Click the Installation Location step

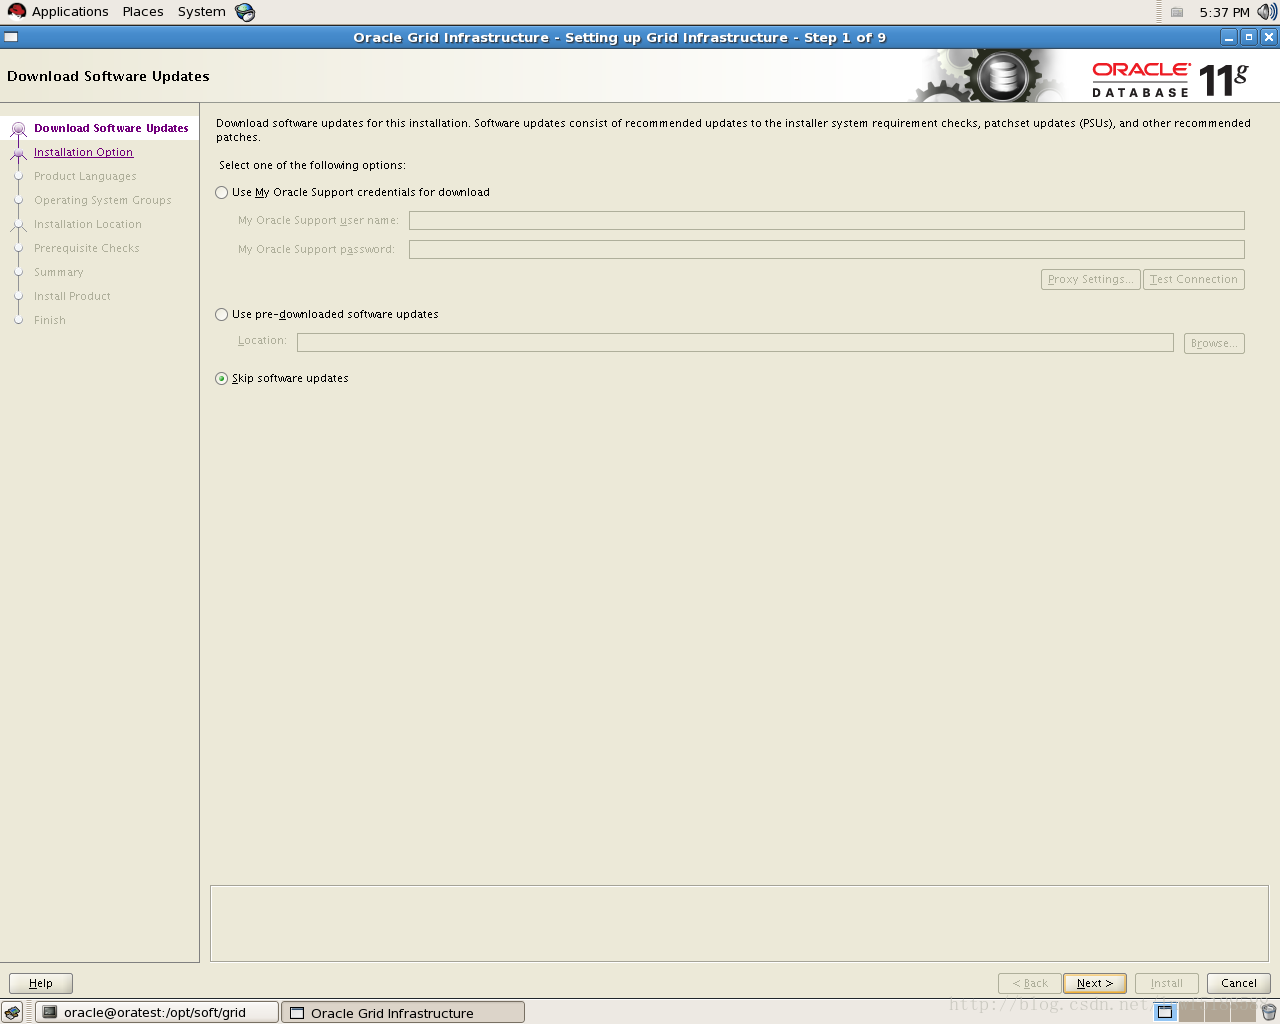[x=88, y=225]
